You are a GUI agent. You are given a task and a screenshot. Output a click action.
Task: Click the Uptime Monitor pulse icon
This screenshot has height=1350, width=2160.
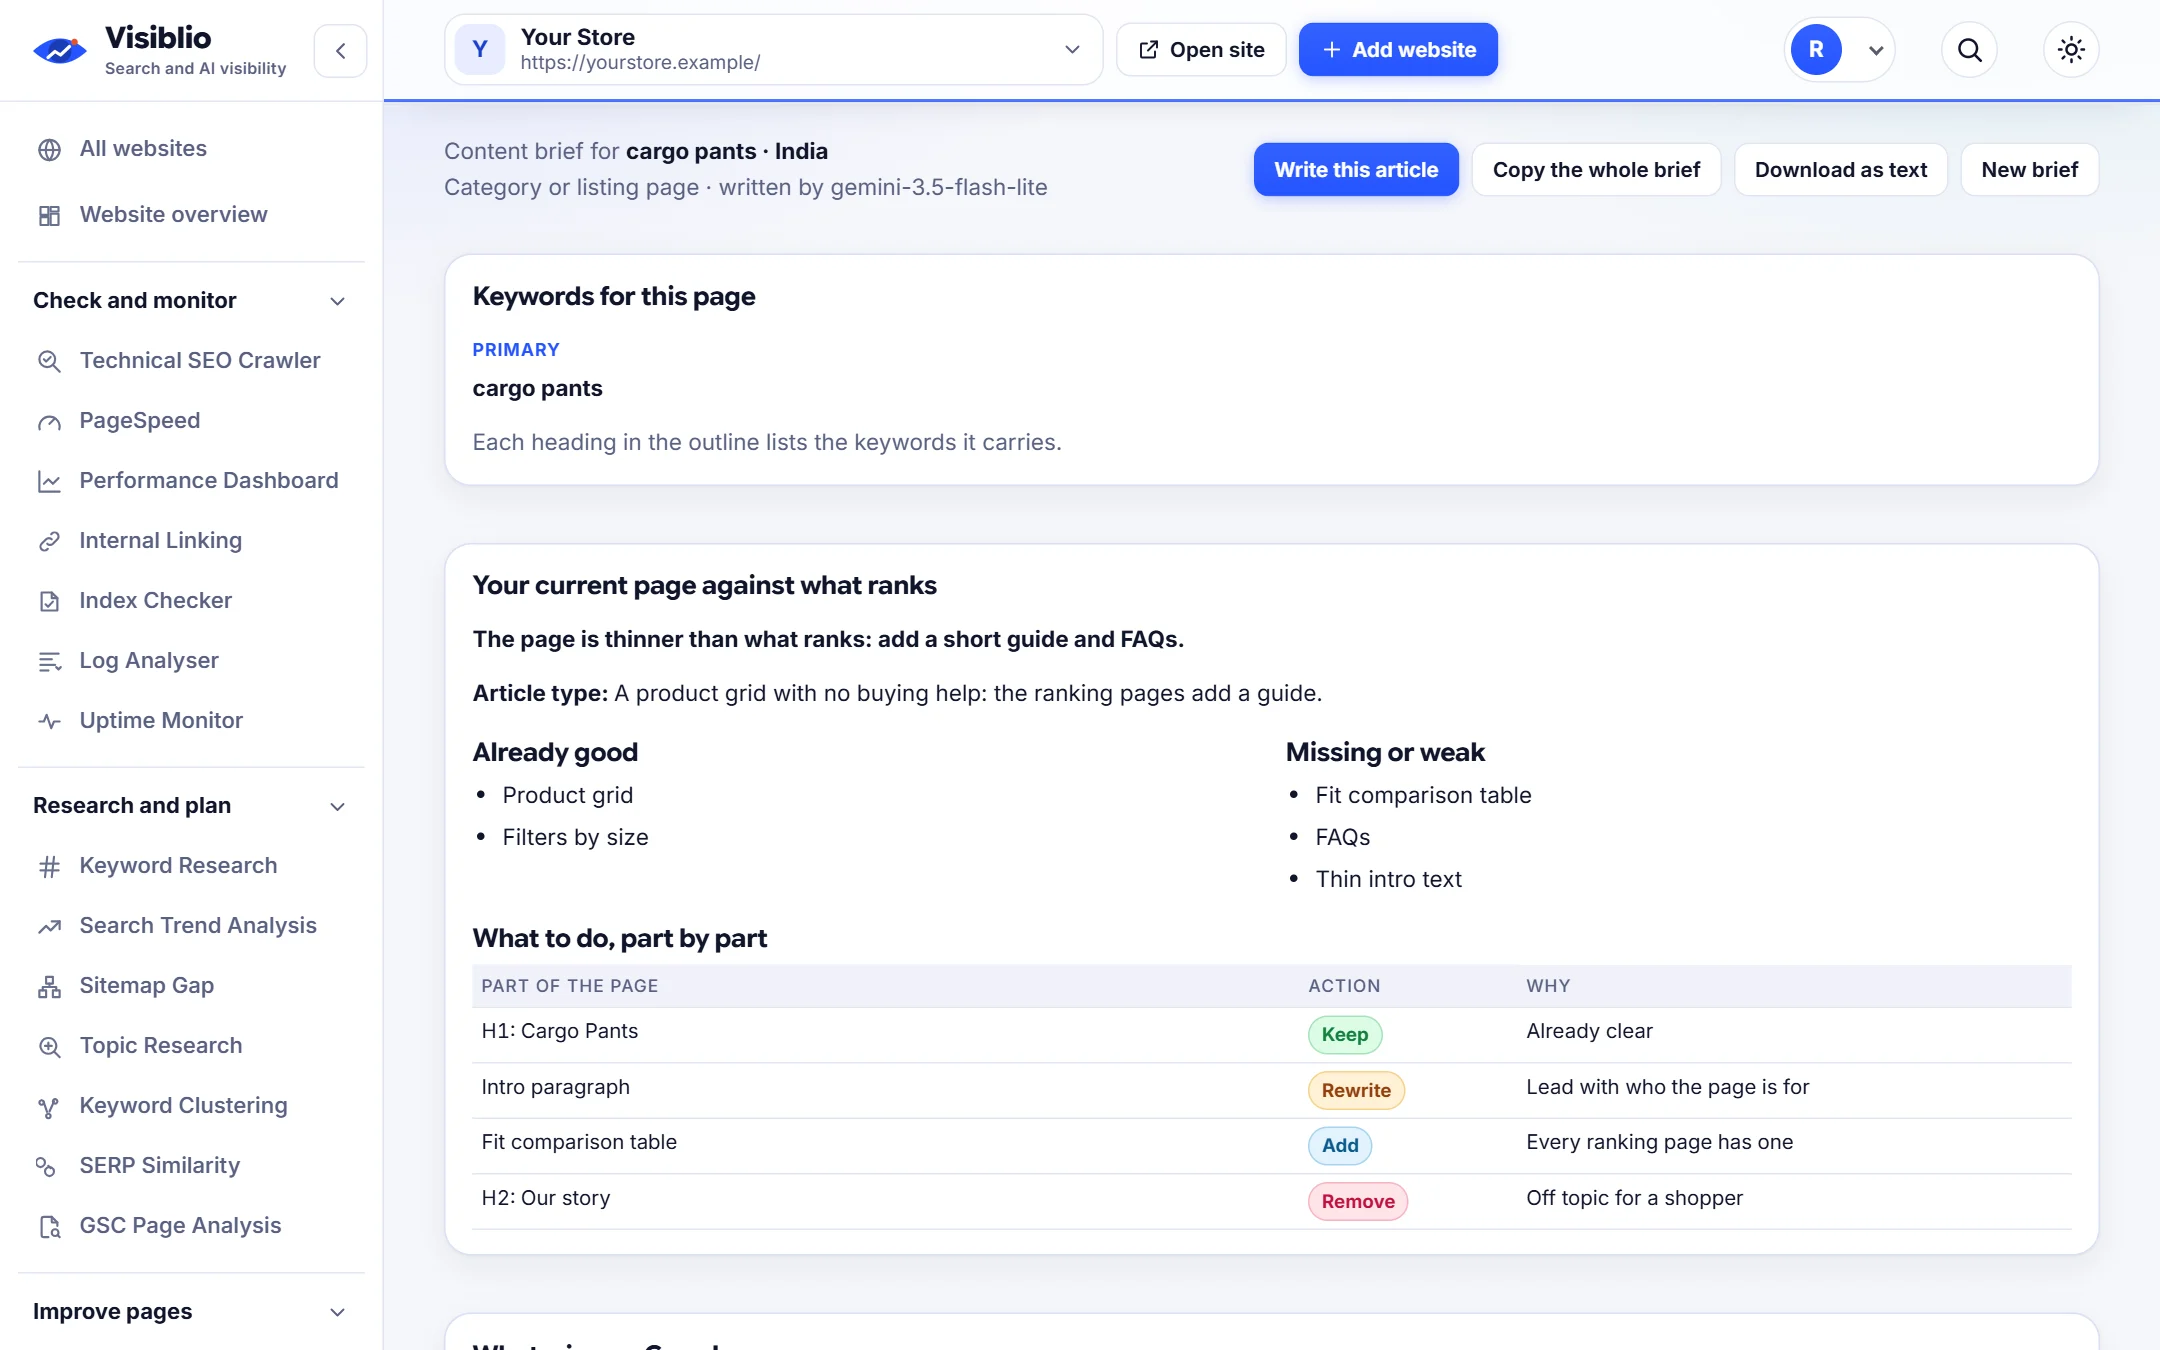pos(49,721)
